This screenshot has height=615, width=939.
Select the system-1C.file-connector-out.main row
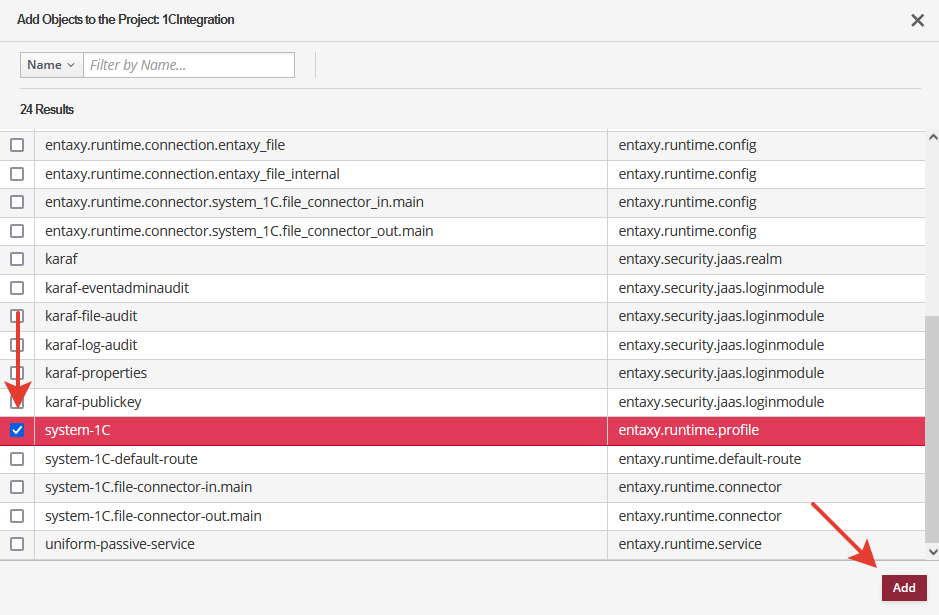[300, 516]
